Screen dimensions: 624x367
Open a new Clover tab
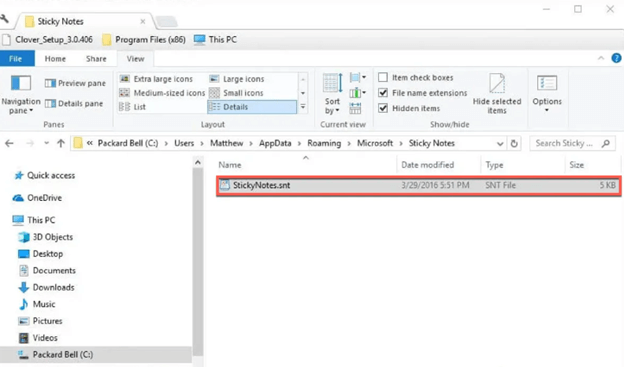[x=166, y=21]
